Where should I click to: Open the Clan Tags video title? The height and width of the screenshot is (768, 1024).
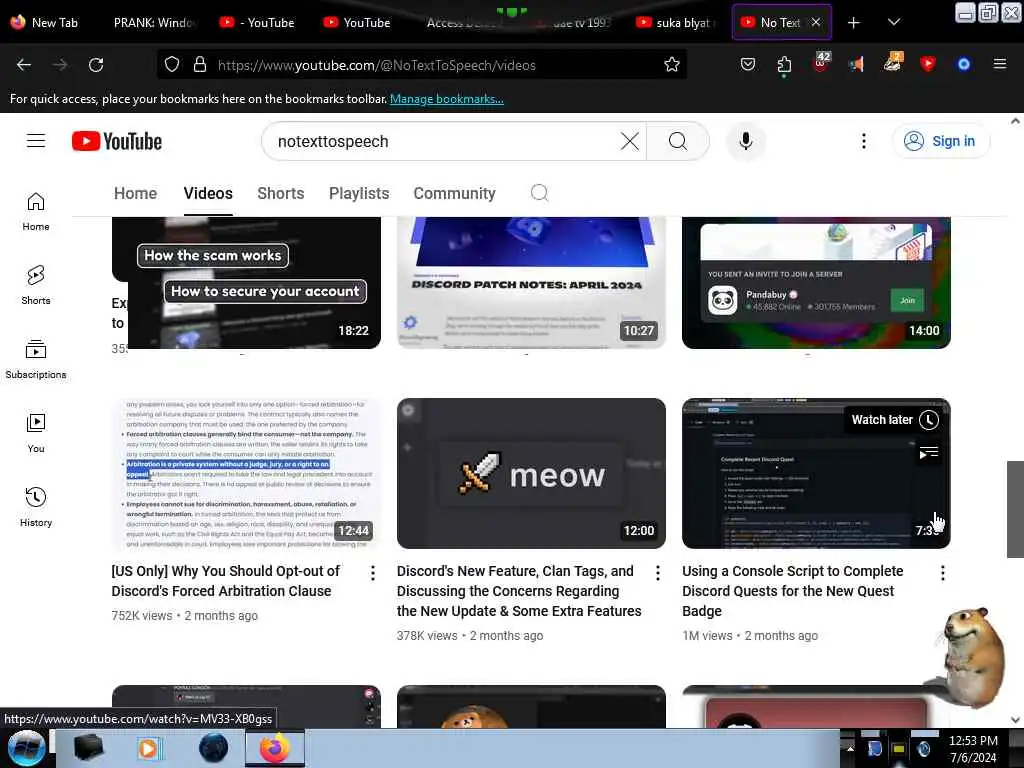(519, 591)
